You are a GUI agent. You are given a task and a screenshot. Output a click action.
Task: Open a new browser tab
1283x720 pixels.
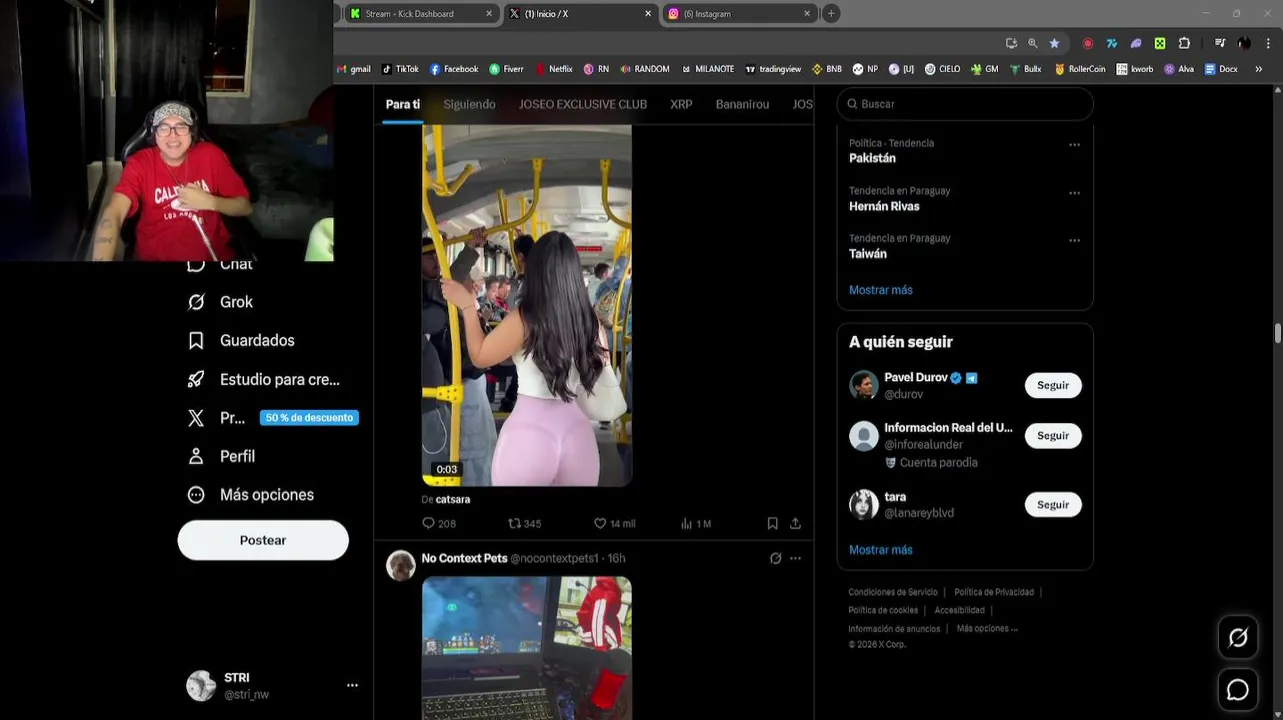pos(831,14)
